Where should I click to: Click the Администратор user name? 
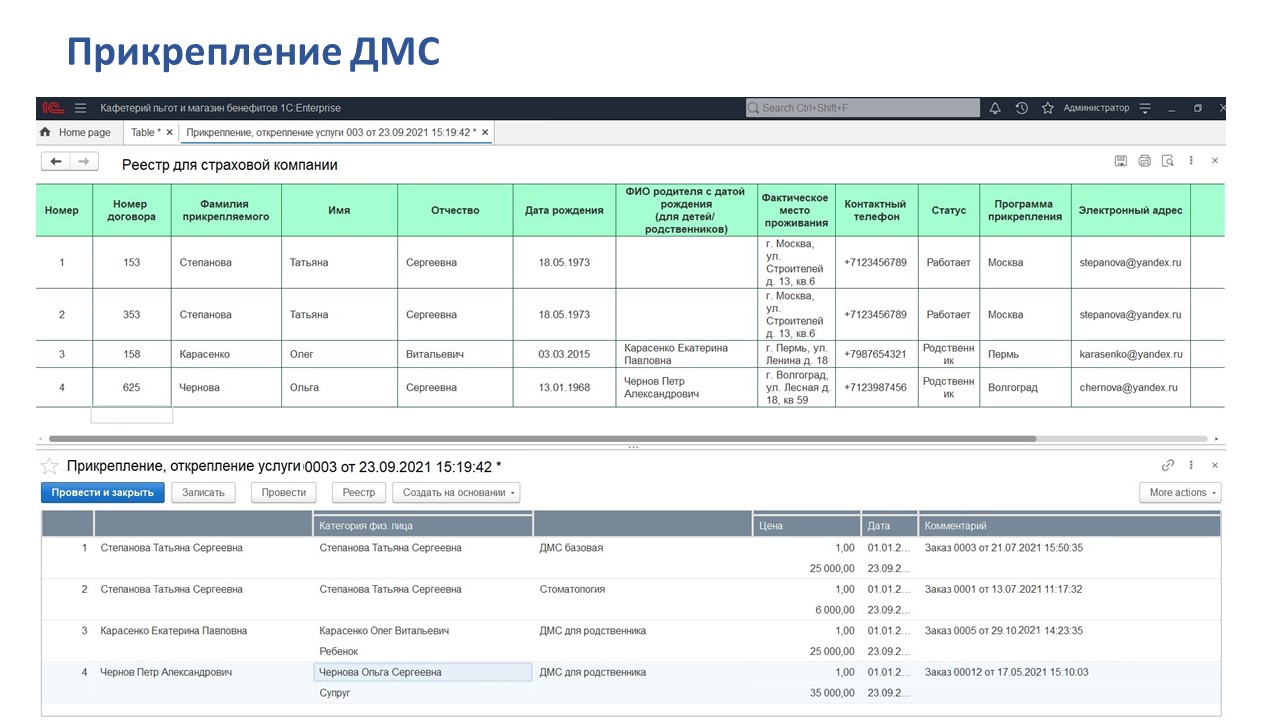(x=1096, y=108)
